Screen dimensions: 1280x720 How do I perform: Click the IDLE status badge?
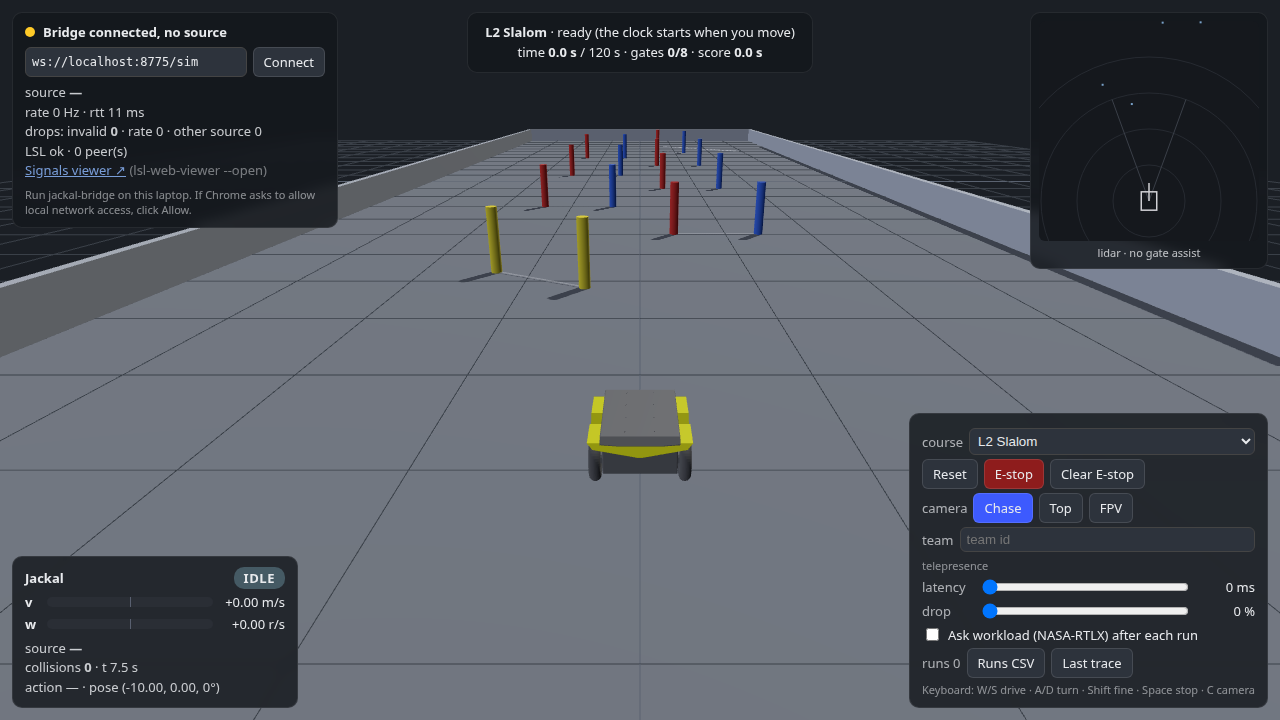tap(259, 578)
